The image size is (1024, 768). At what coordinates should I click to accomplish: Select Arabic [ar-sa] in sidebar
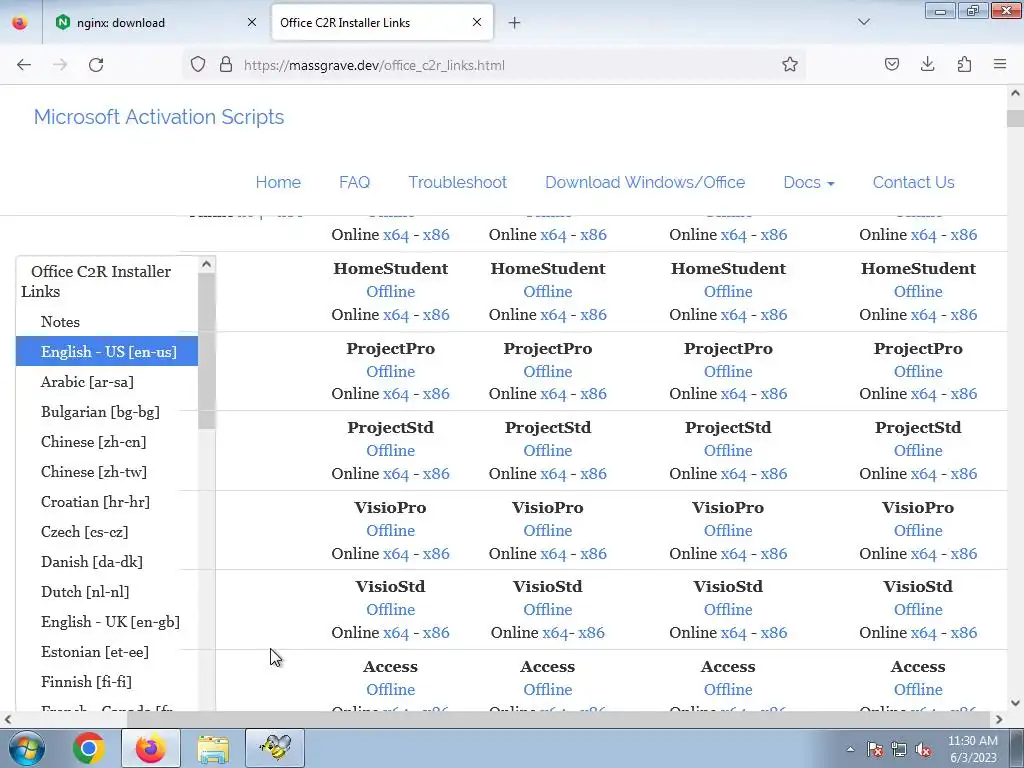pos(87,381)
